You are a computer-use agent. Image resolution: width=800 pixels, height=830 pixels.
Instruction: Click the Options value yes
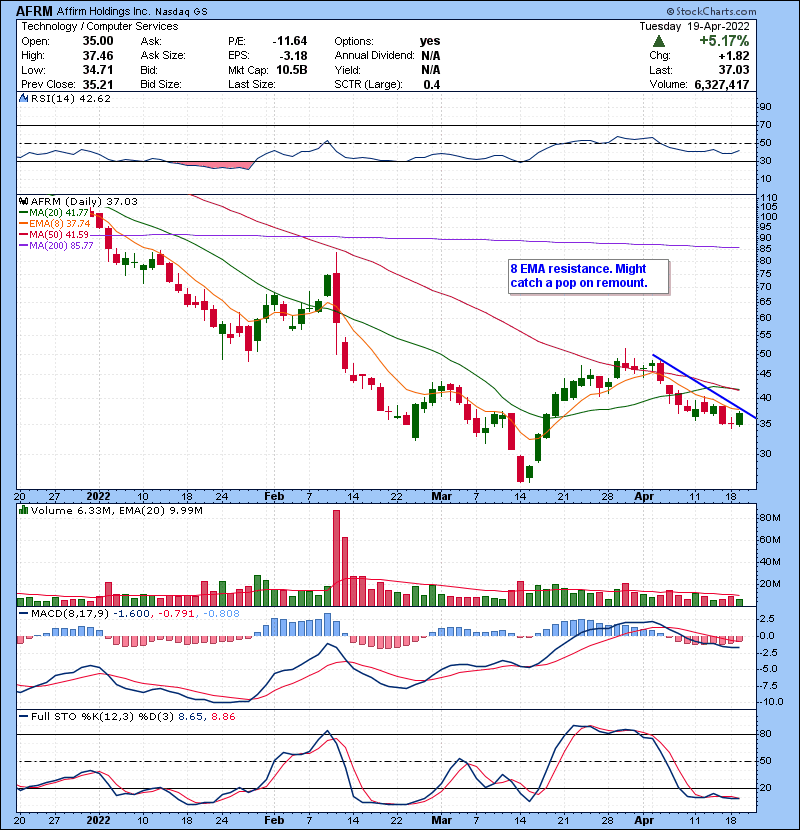430,41
